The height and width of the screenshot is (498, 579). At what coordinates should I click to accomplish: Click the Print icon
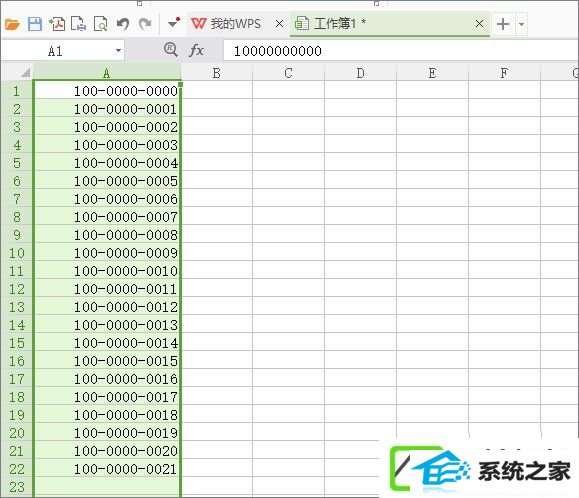(x=79, y=24)
